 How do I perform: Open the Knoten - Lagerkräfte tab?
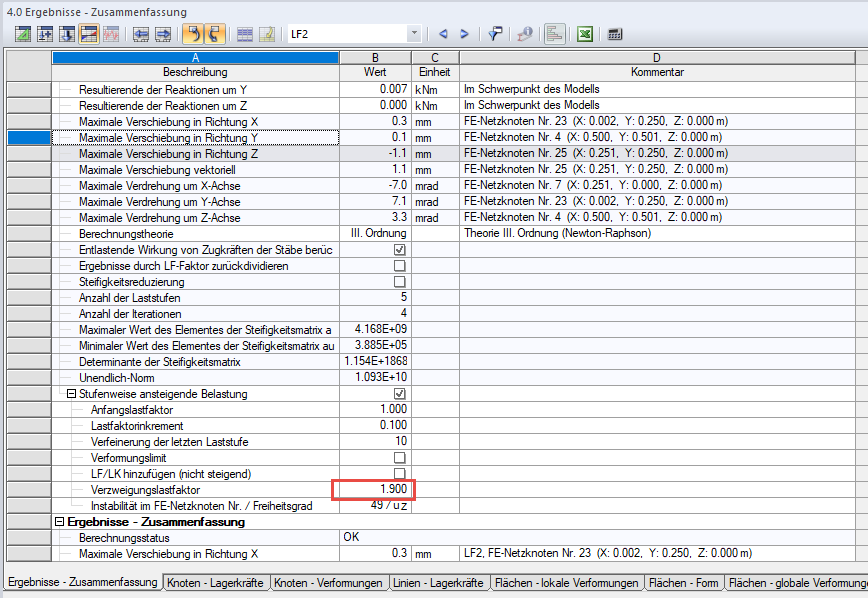(x=215, y=582)
